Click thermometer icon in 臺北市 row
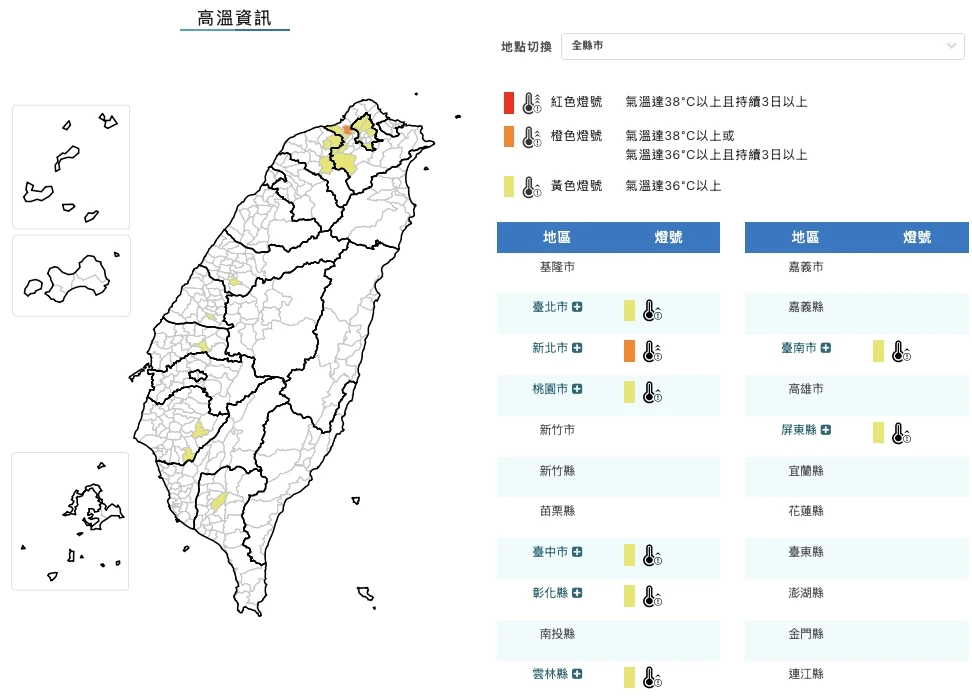 (652, 311)
